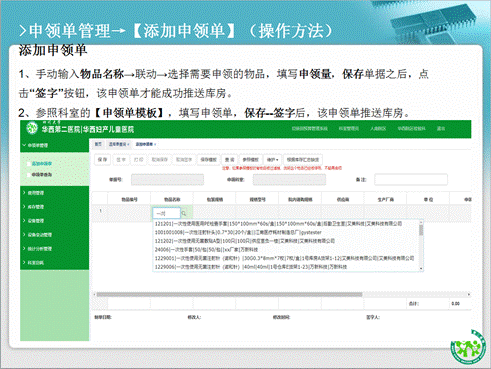Screen dimensions: 491x369
Task: Select suggestion starting with 1001001008
Action: (286, 232)
